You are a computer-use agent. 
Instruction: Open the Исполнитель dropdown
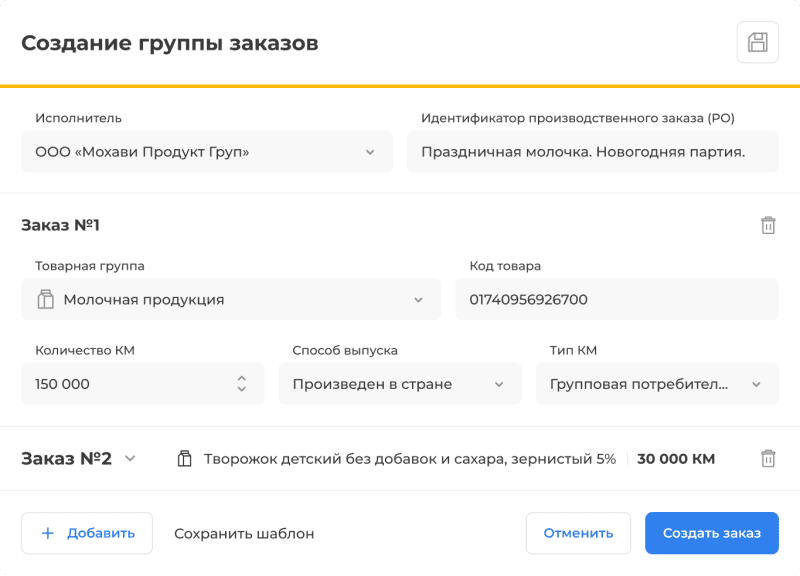pos(371,151)
